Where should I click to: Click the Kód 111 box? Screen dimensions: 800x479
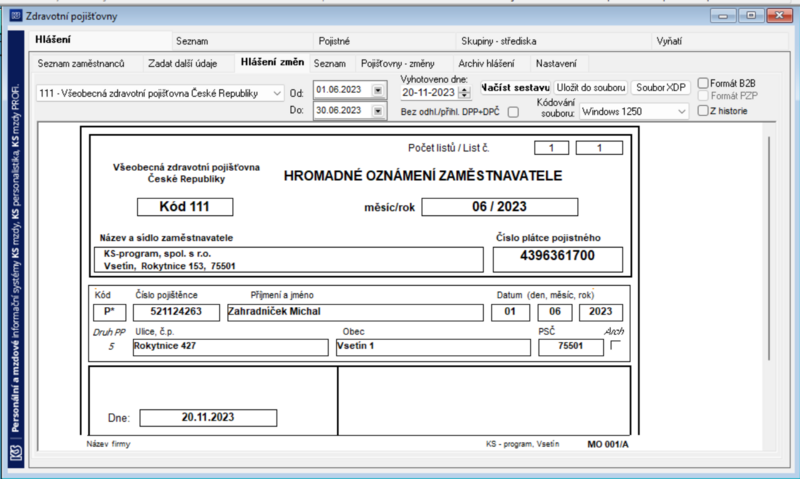(185, 207)
